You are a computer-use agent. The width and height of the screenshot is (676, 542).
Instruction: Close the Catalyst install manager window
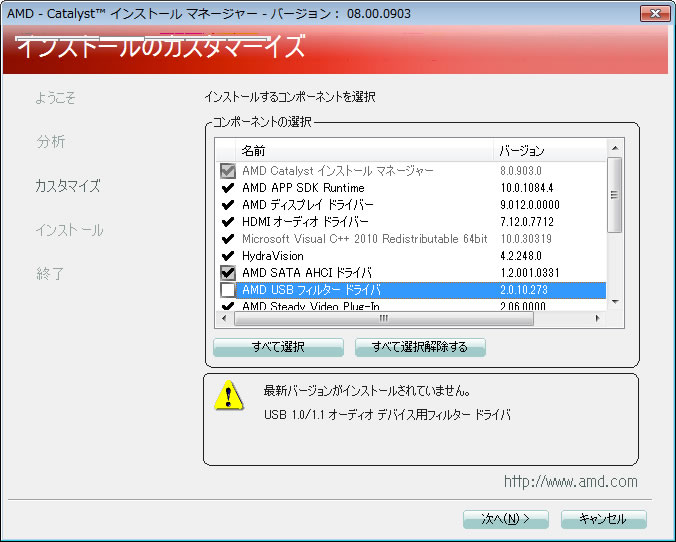tap(655, 13)
